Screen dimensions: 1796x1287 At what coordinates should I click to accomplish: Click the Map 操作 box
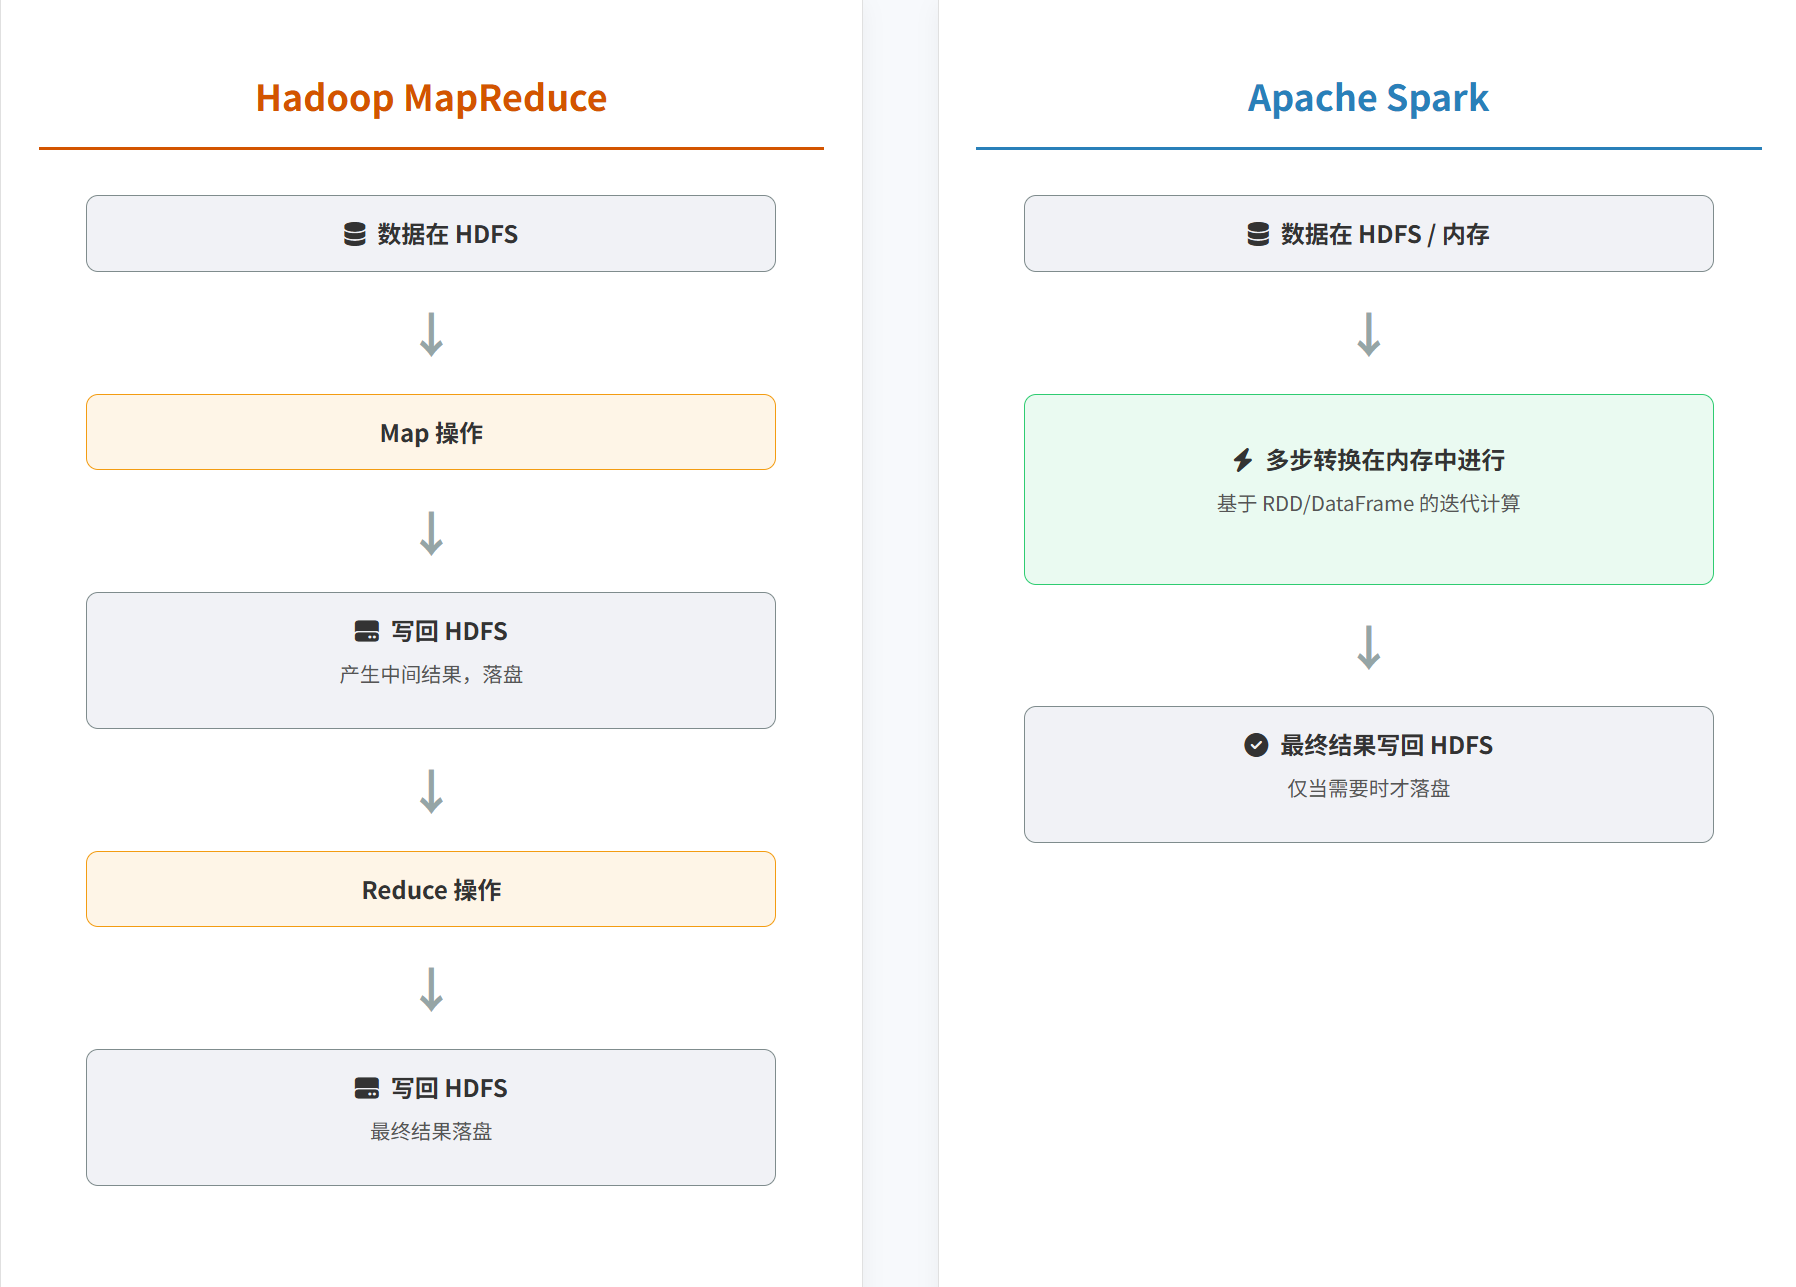(x=431, y=432)
